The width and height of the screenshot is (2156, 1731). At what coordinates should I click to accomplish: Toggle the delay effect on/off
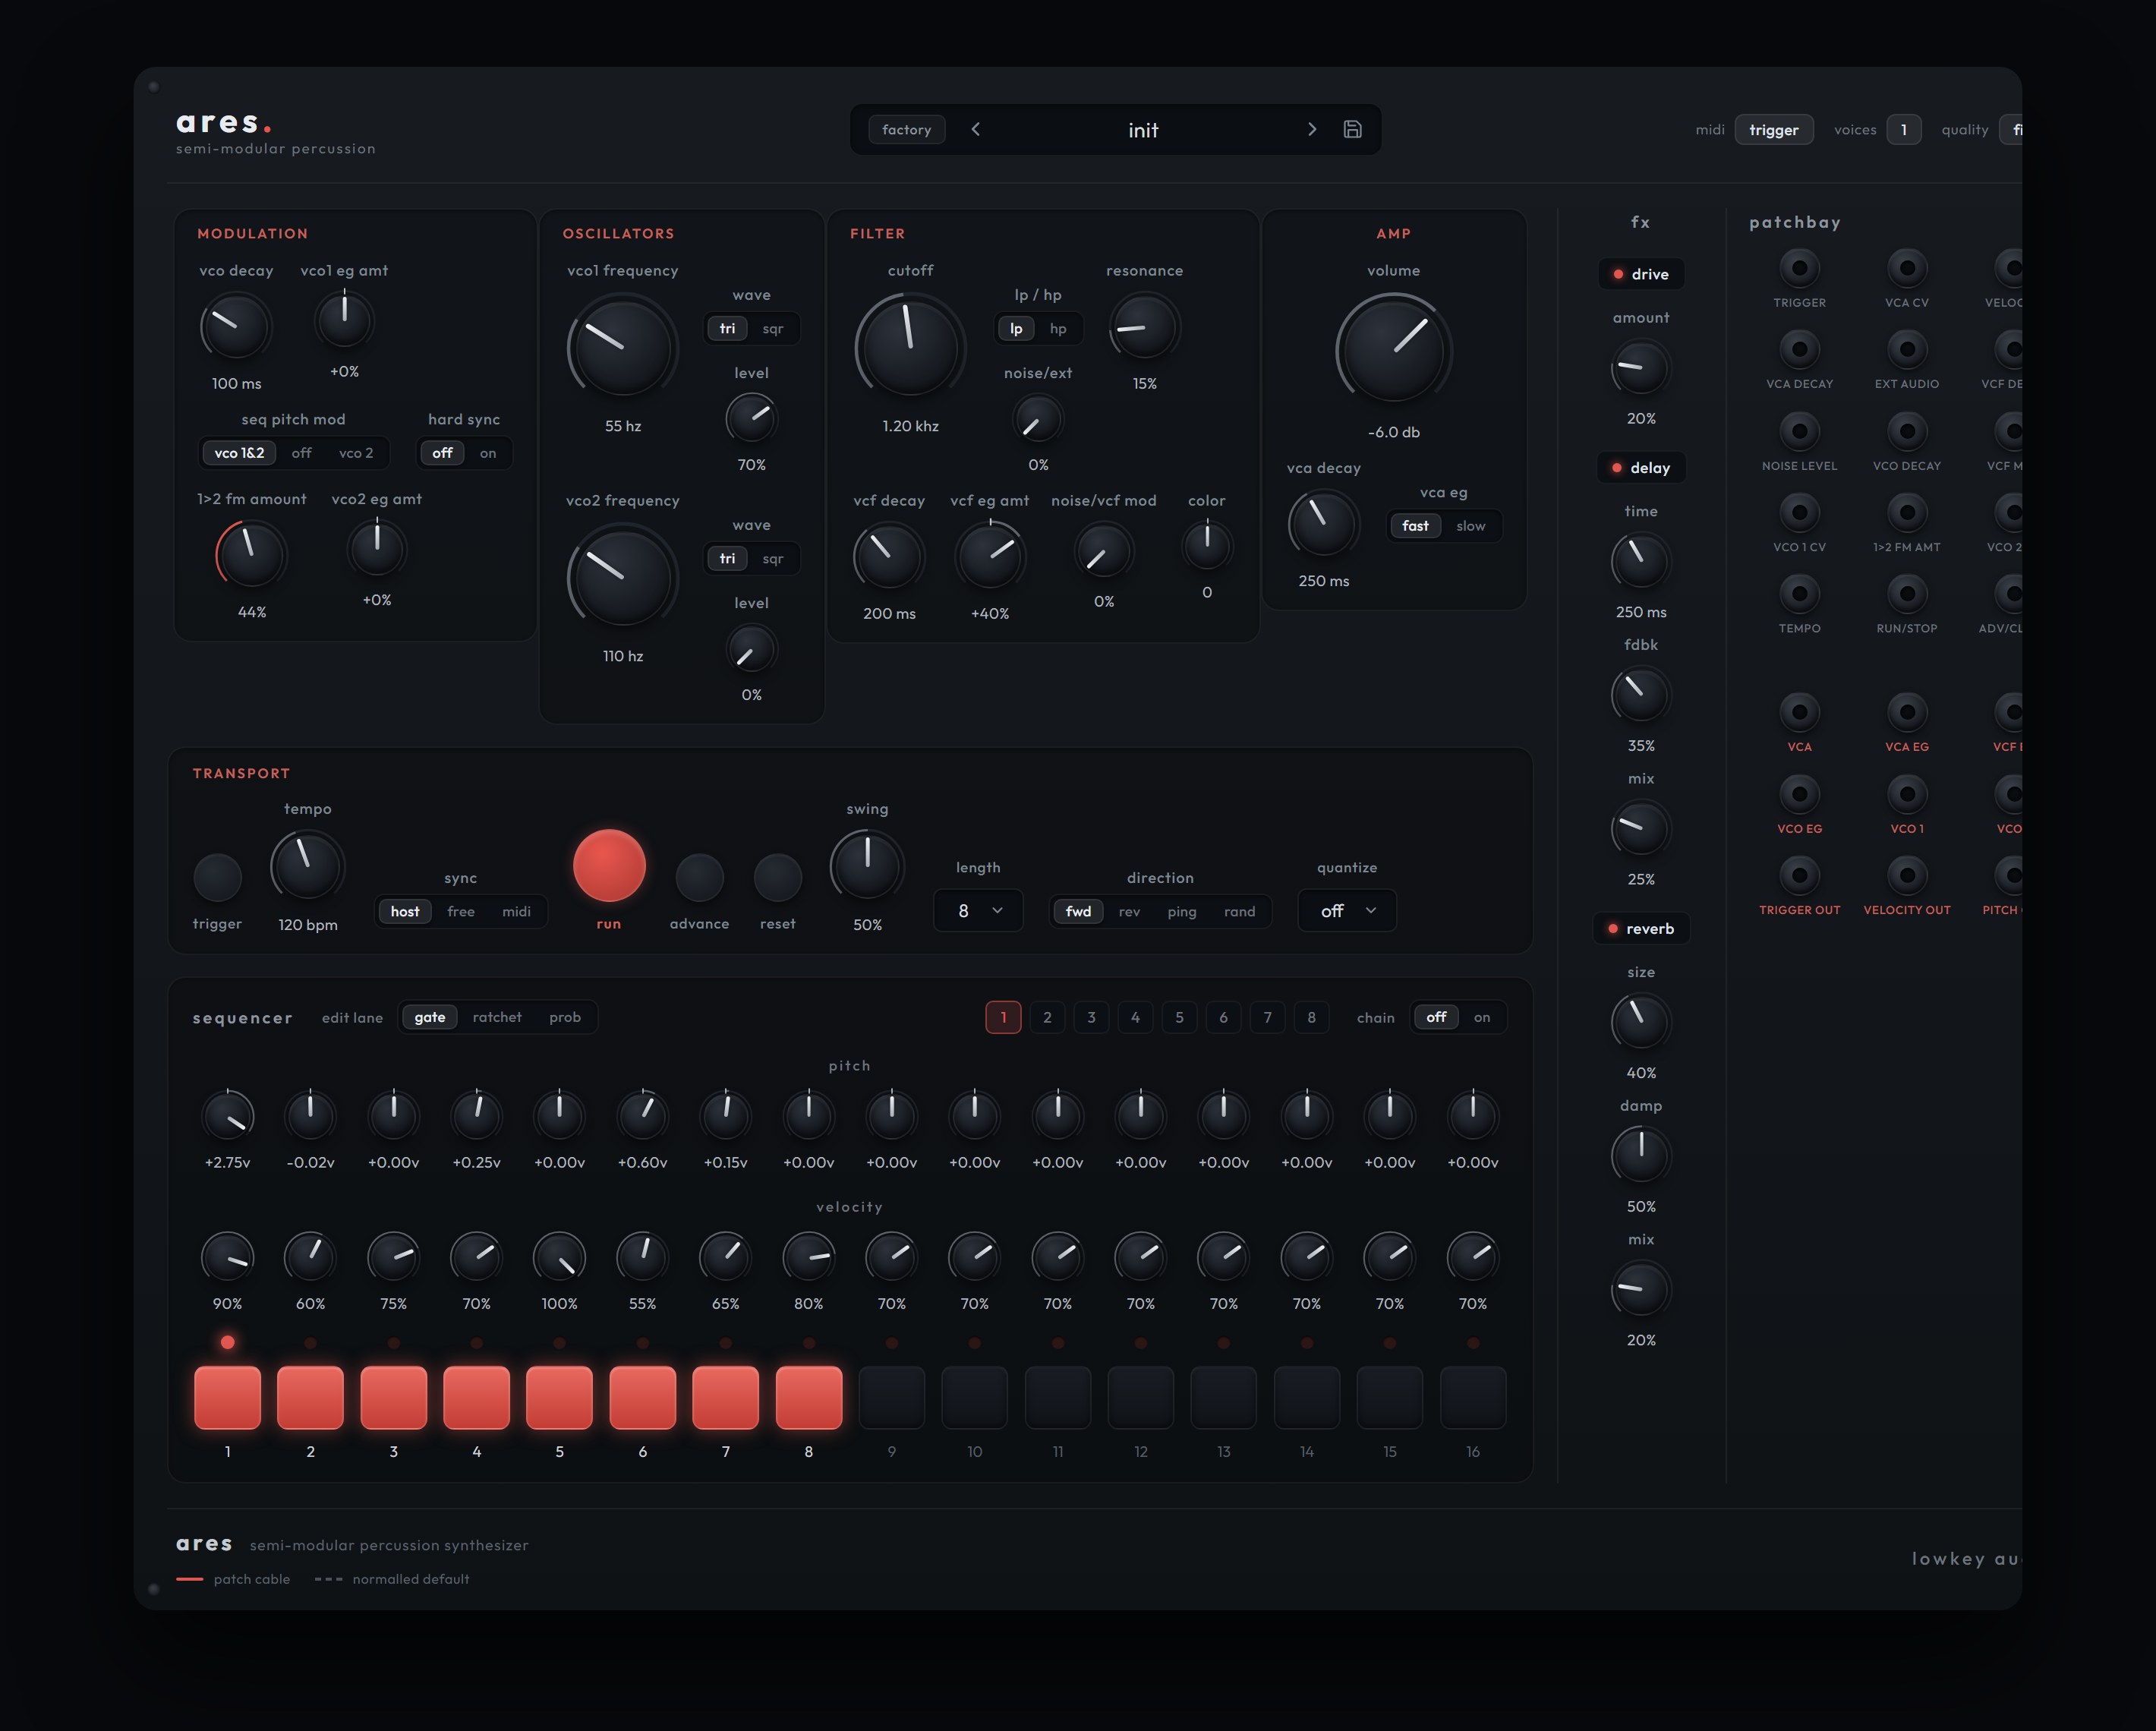click(1640, 468)
